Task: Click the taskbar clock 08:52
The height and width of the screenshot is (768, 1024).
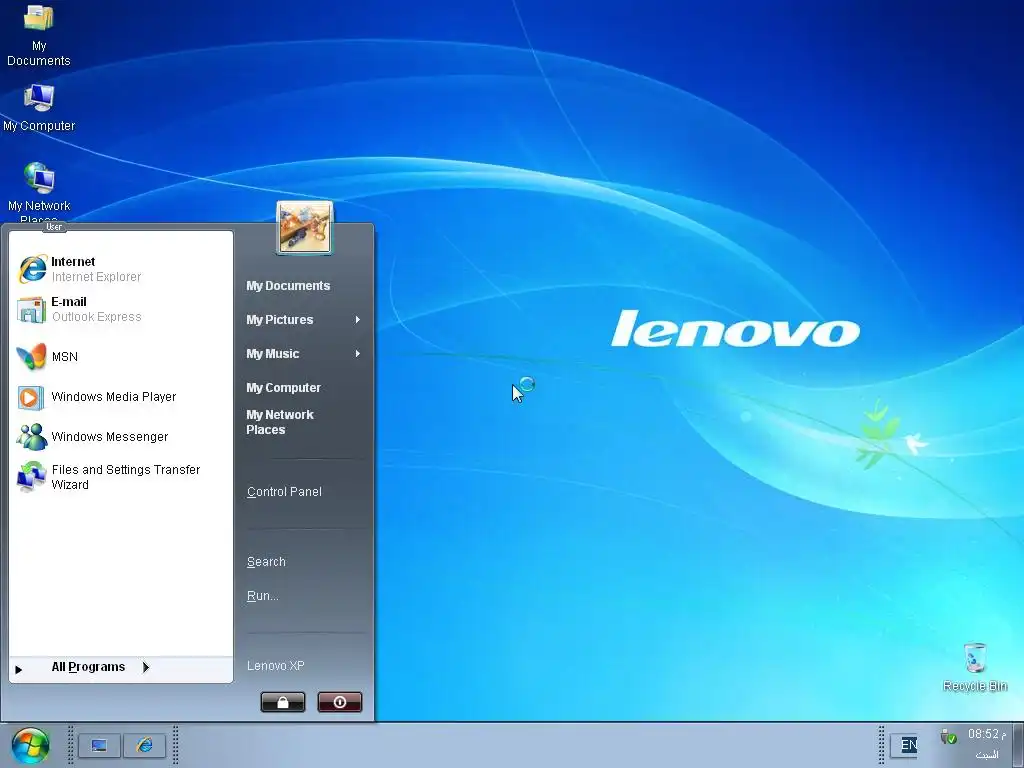Action: tap(986, 734)
